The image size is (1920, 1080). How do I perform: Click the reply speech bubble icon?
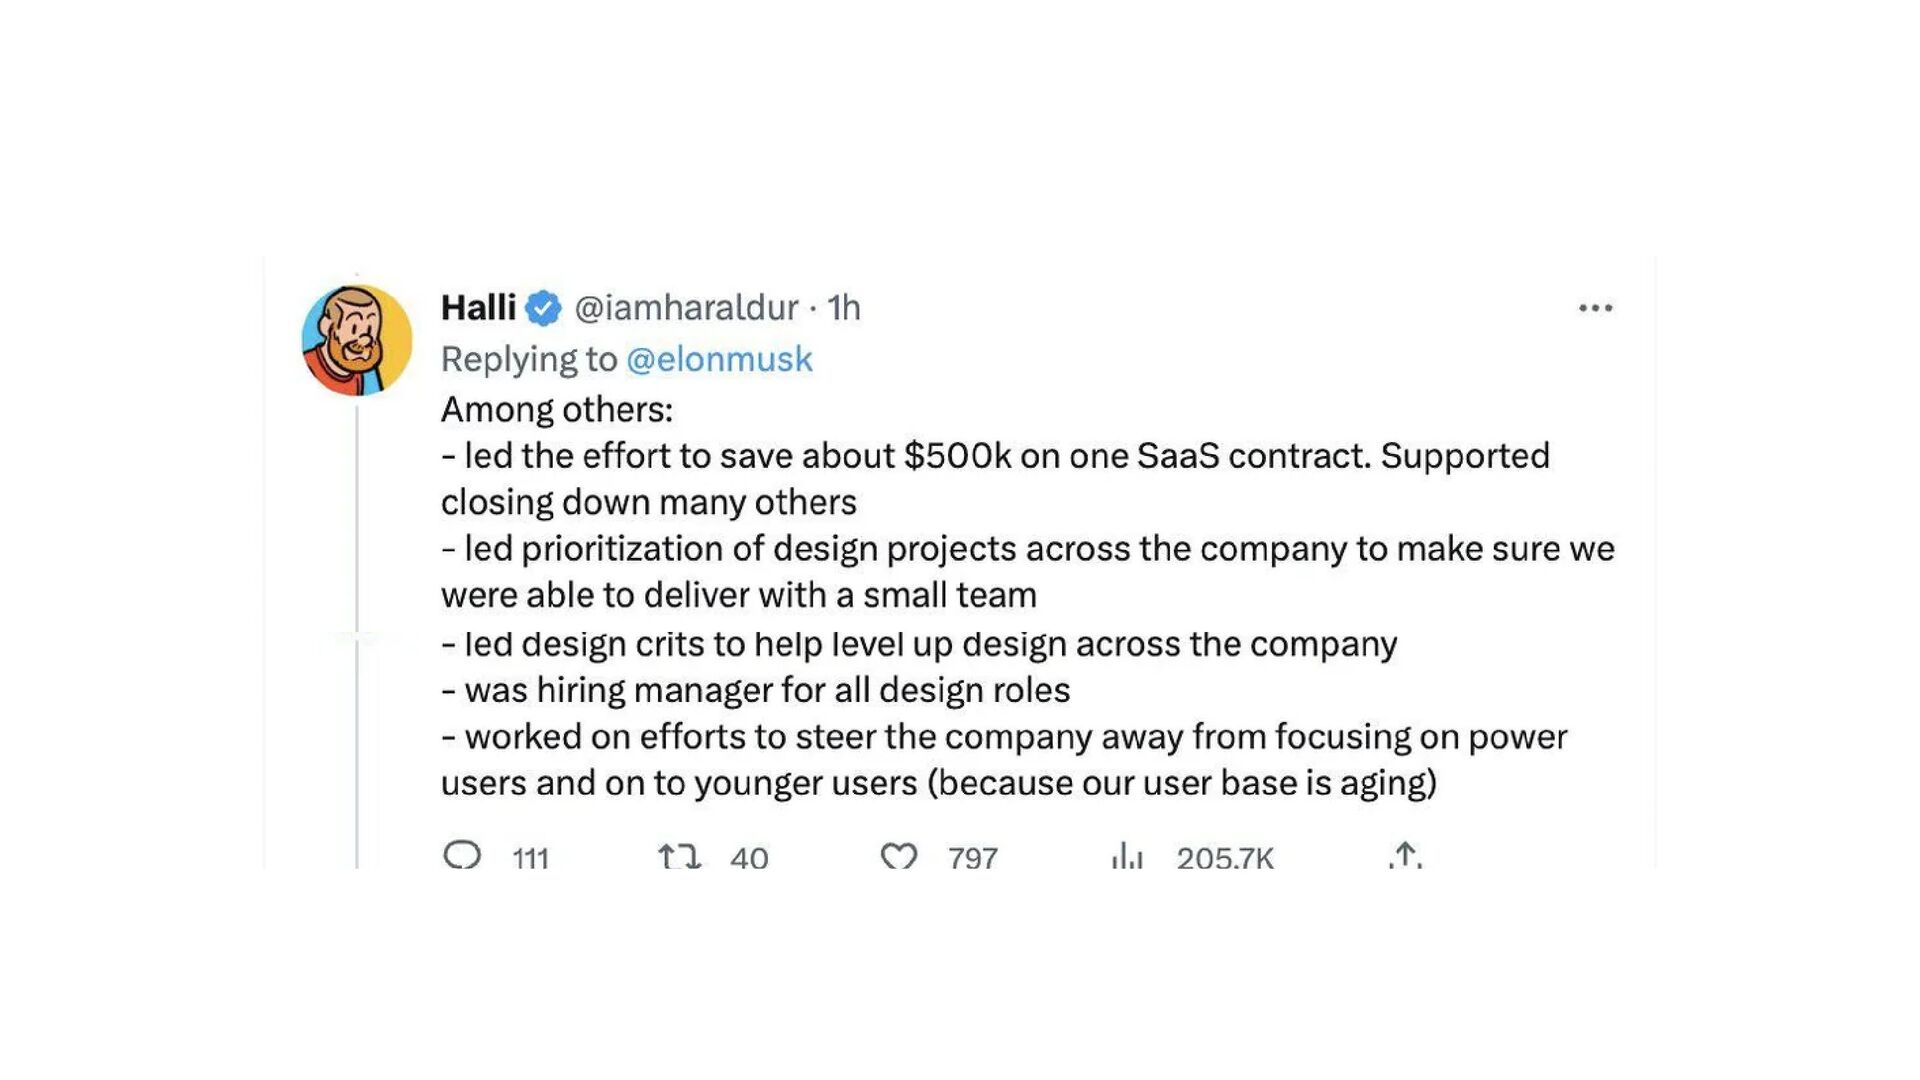(x=462, y=855)
